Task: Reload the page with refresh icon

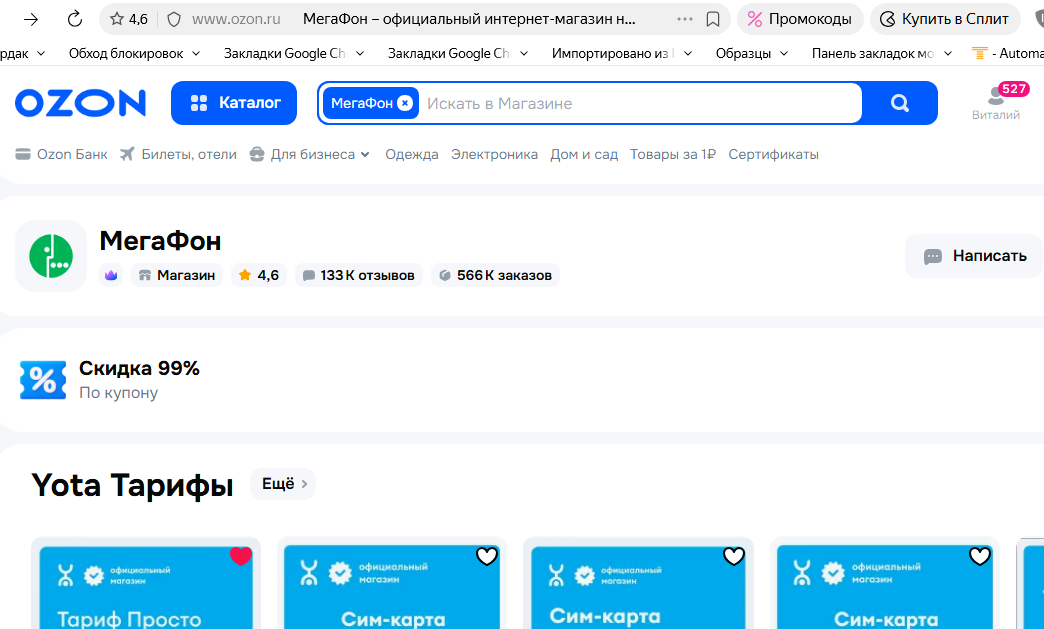Action: coord(75,19)
